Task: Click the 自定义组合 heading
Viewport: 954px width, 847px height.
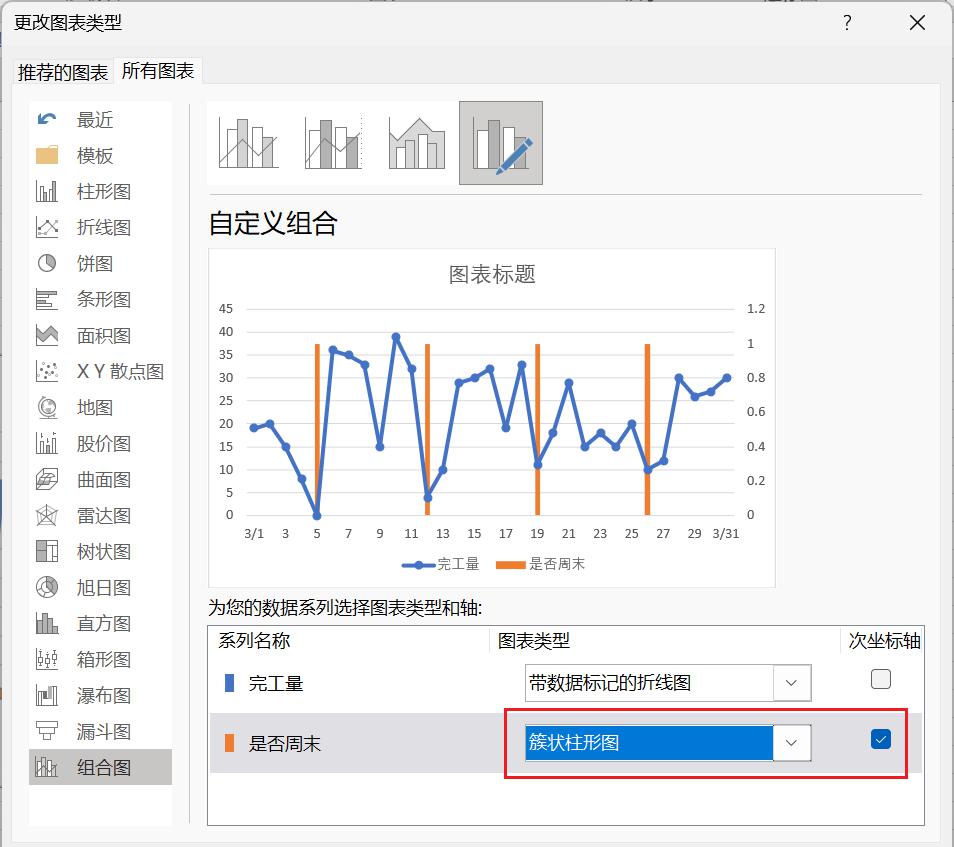Action: coord(273,223)
